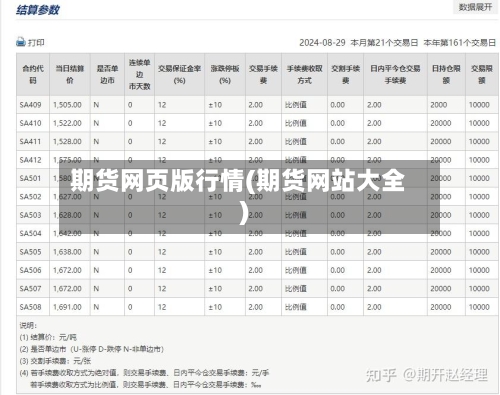This screenshot has width=500, height=395.
Task: Click the 日内平今仓交易手续费 column header
Action: 395,74
